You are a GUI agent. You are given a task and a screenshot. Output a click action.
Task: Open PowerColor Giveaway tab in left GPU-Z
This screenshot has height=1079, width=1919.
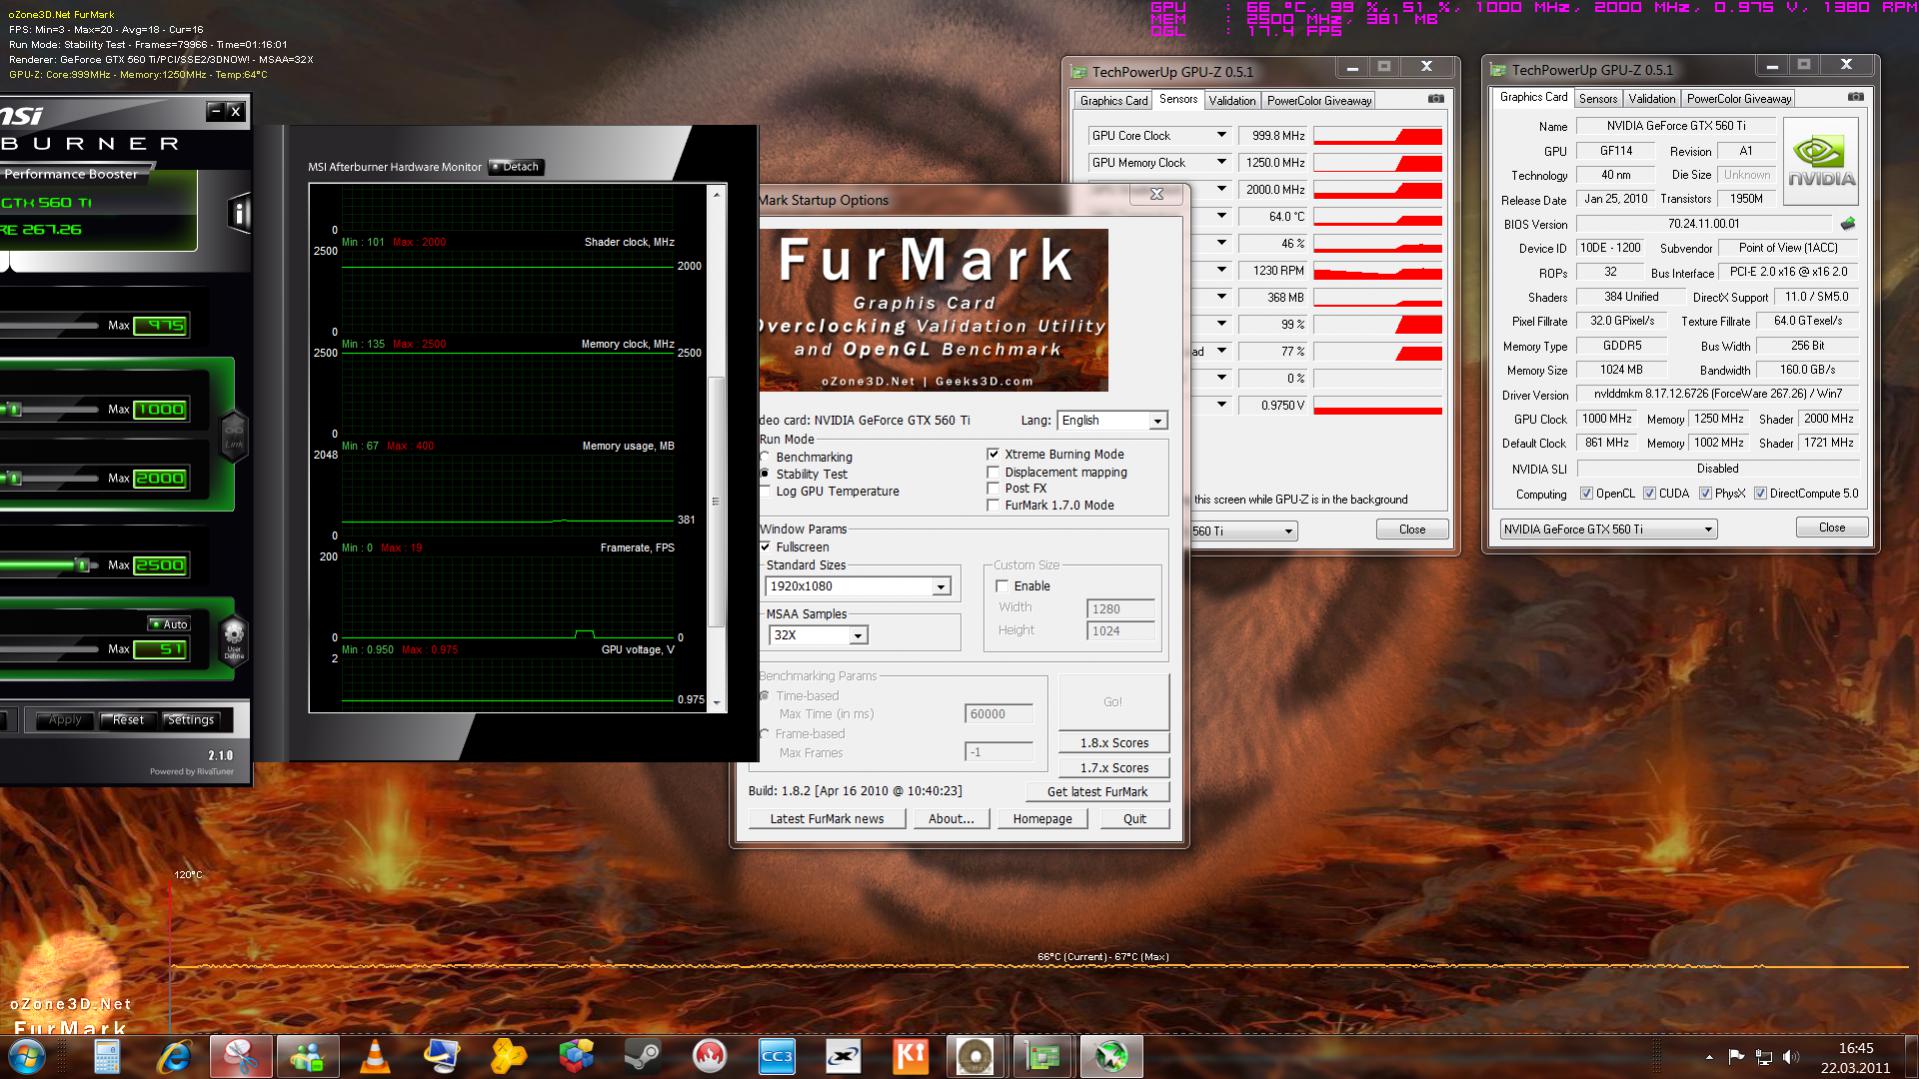(1319, 101)
